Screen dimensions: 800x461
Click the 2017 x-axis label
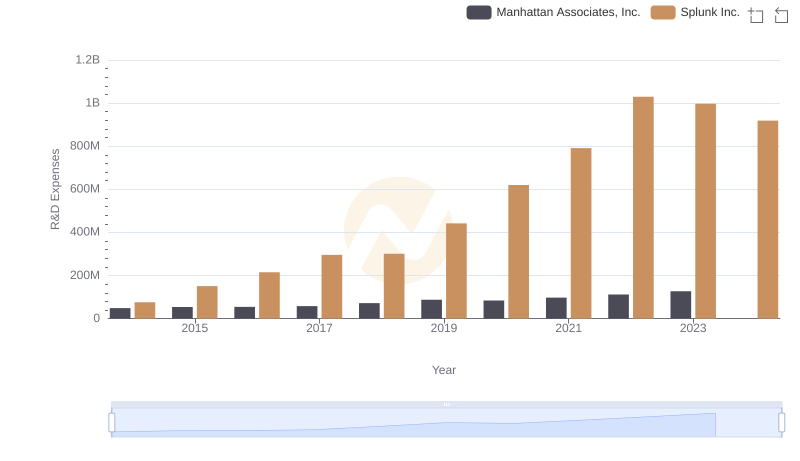point(319,328)
